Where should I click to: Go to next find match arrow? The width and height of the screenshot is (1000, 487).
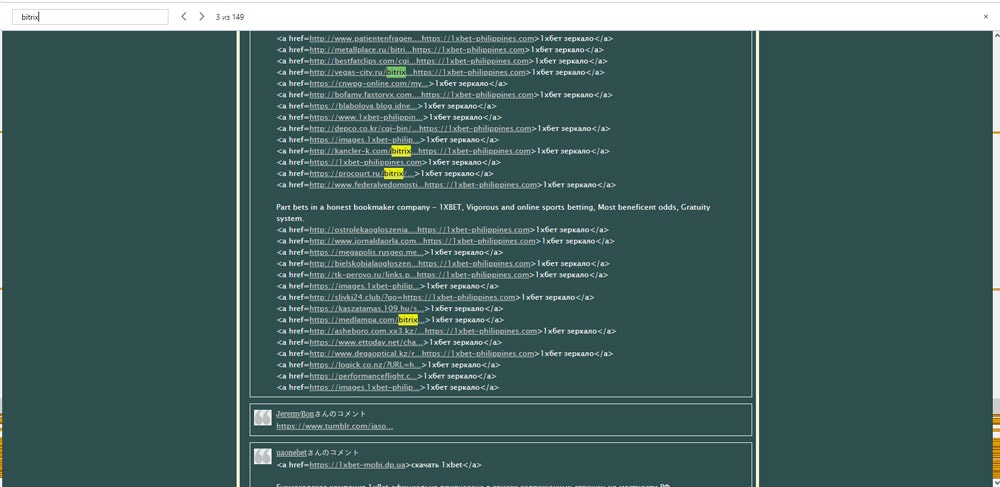(202, 17)
